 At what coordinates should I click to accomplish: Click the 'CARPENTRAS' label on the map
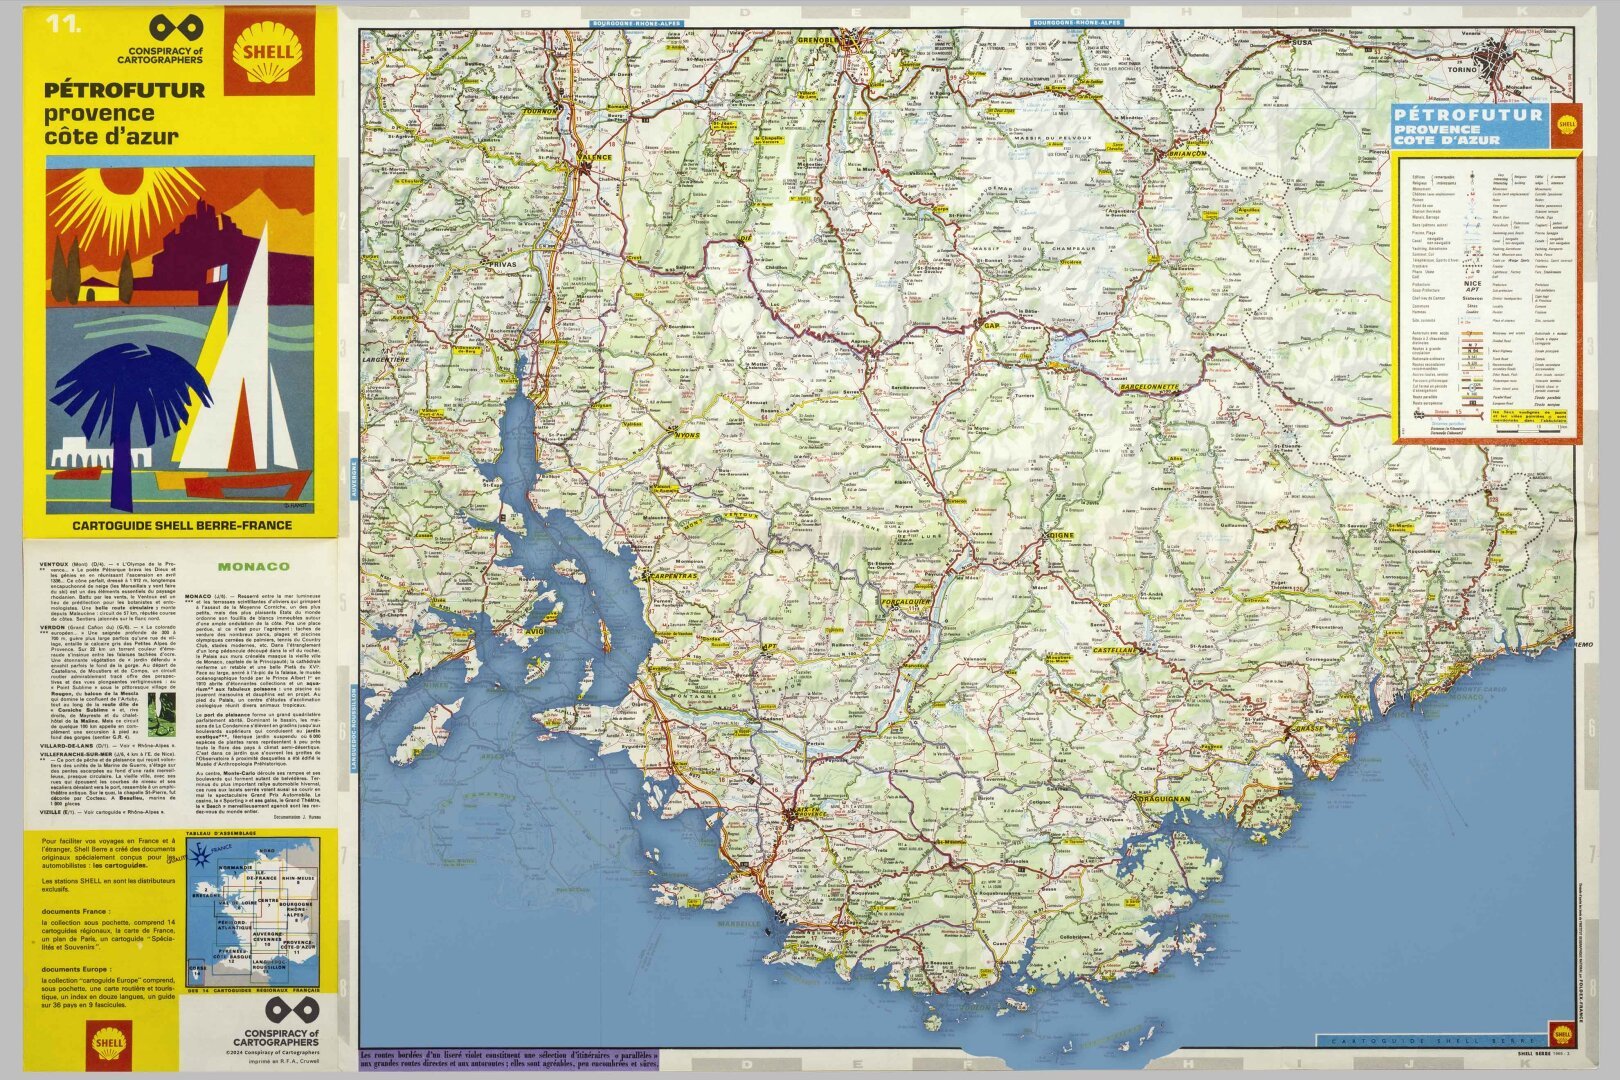(673, 577)
